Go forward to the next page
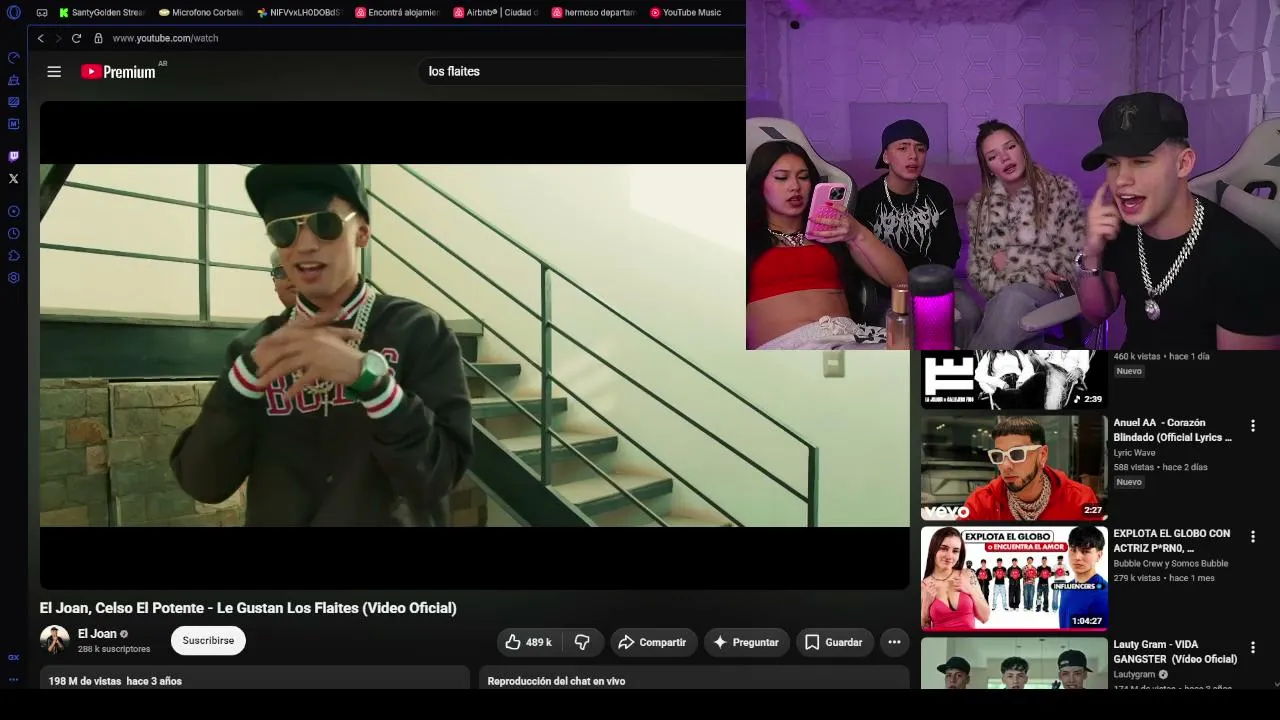 (x=58, y=38)
